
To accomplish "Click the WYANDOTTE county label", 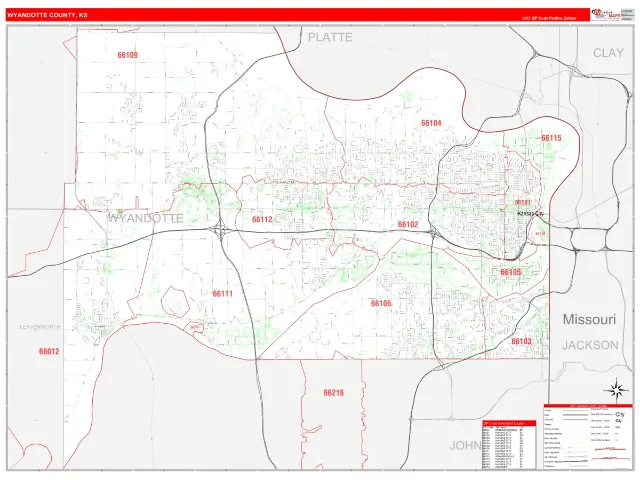I will (x=145, y=218).
